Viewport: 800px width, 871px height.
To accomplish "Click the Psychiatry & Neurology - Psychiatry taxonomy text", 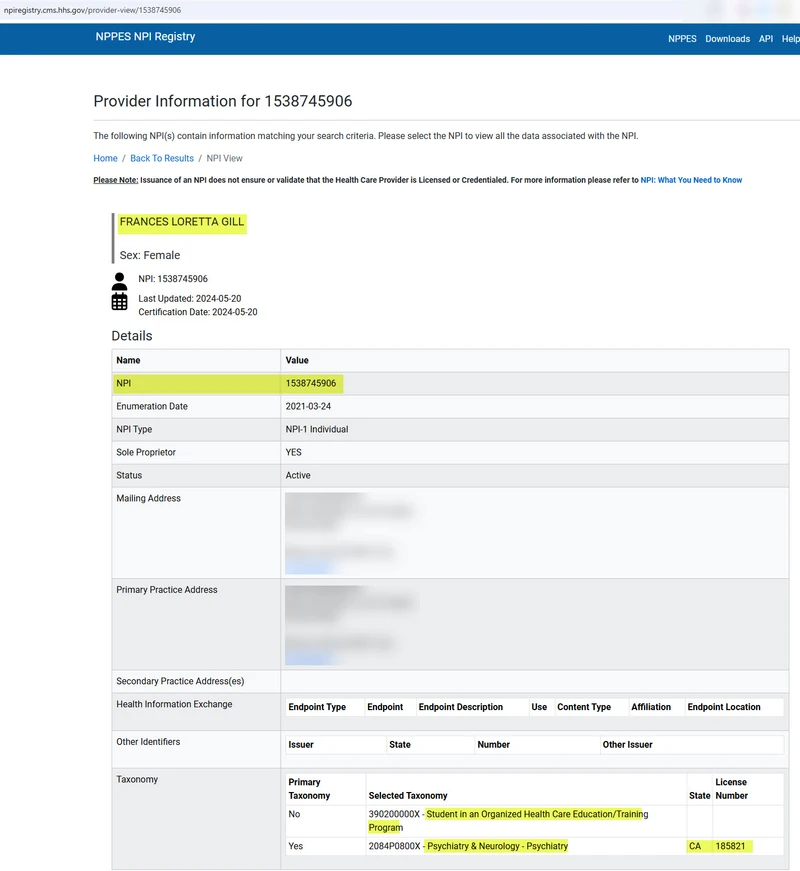I will click(x=497, y=846).
